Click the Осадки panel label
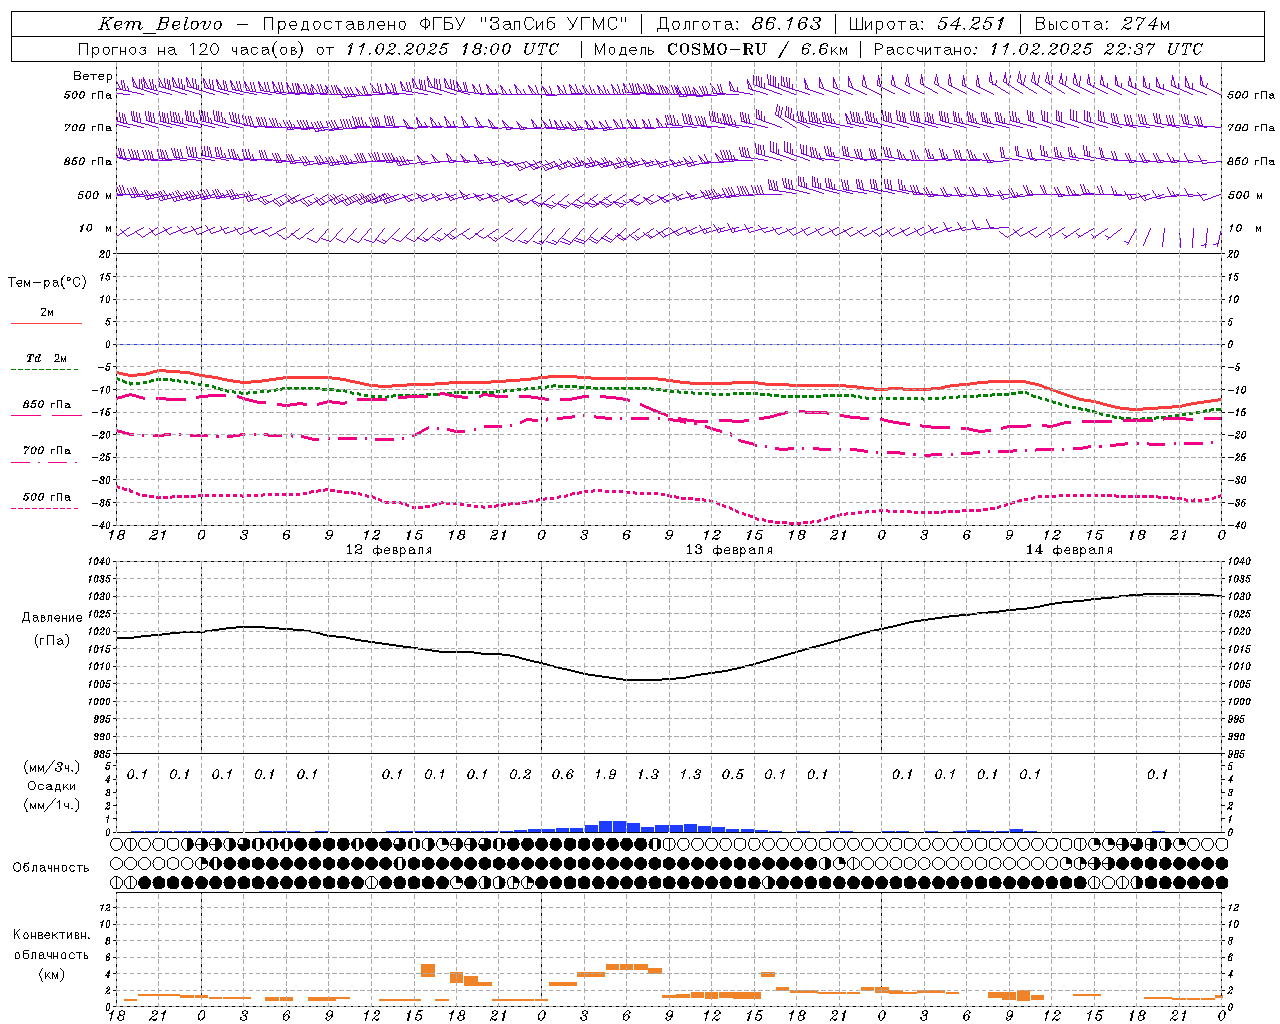The width and height of the screenshot is (1280, 1024). (52, 786)
